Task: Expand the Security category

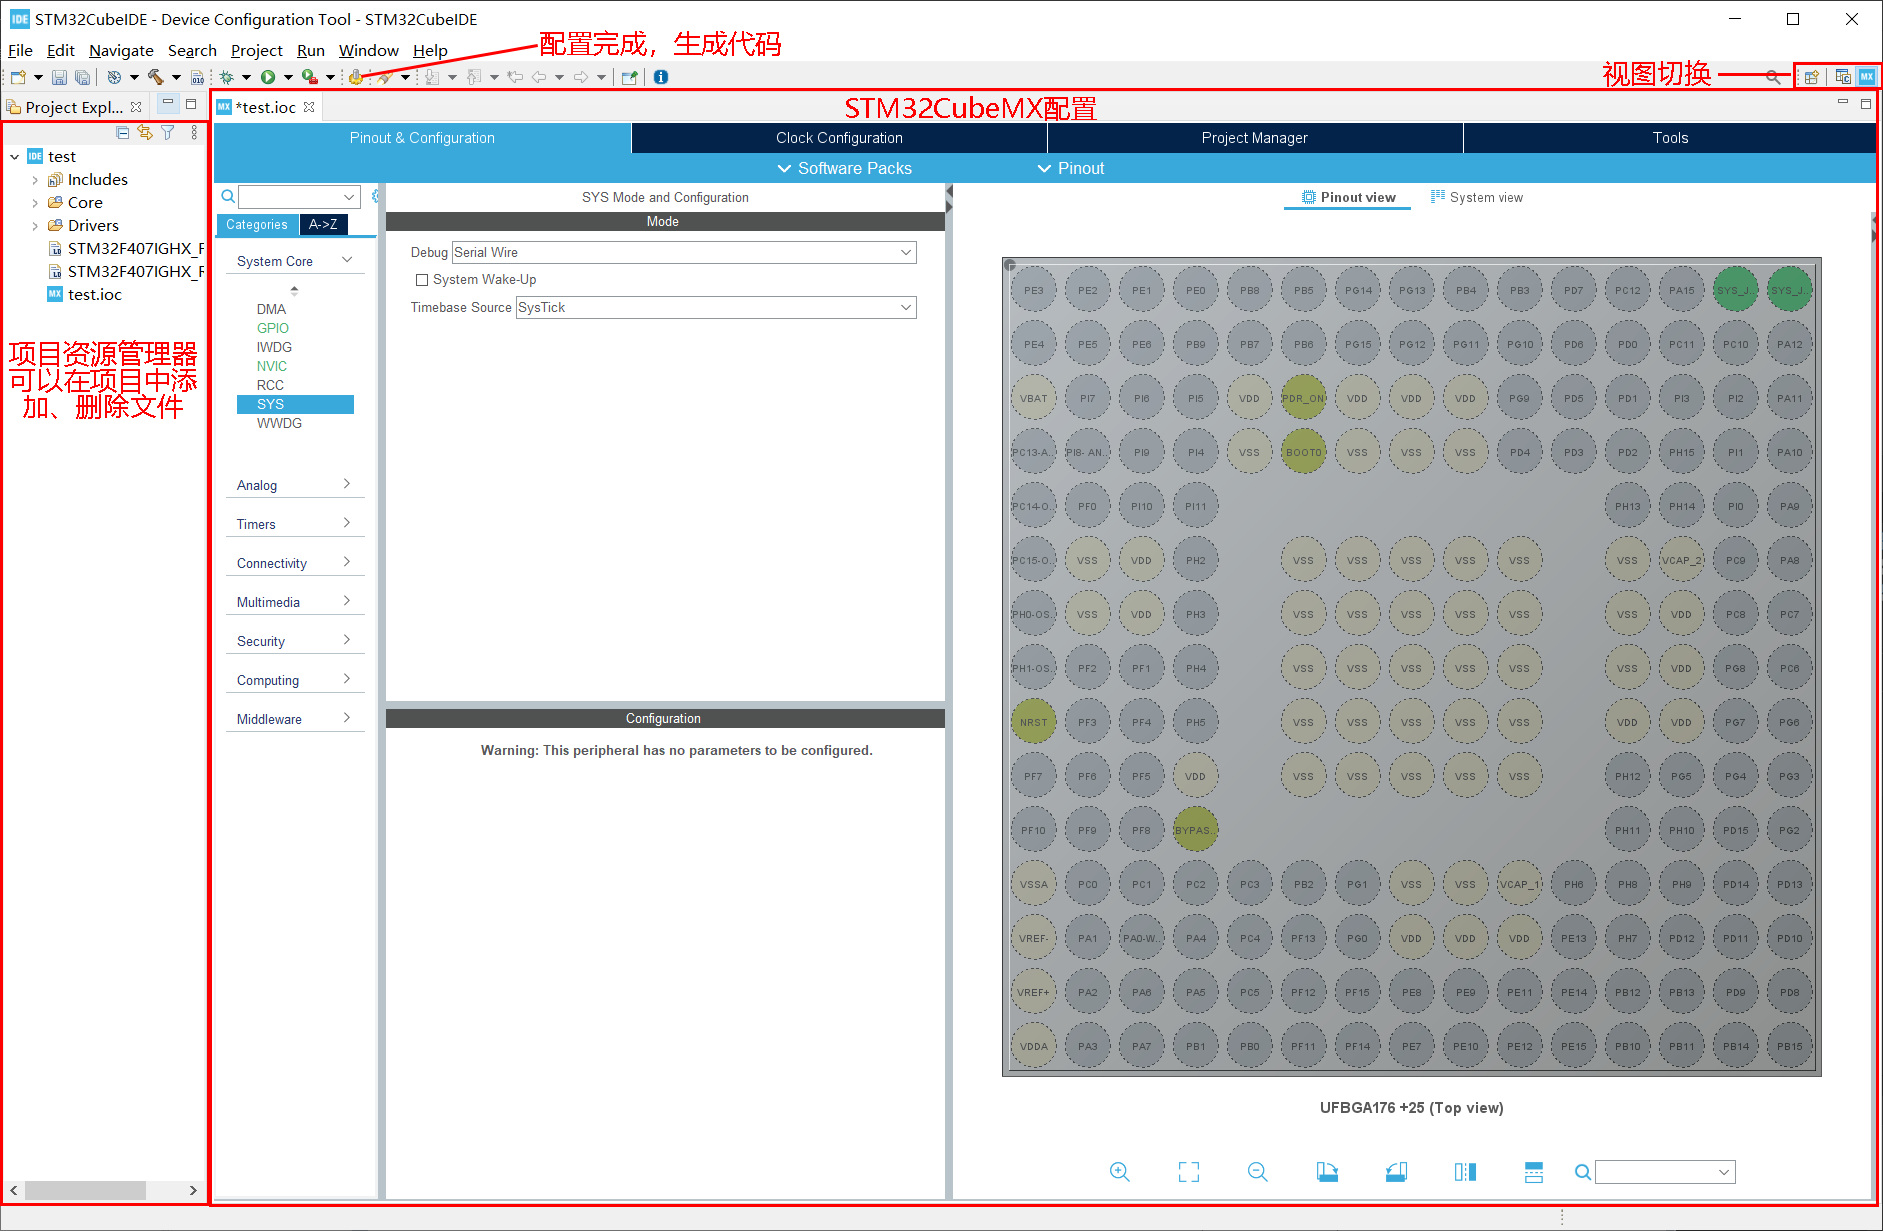Action: click(x=295, y=641)
